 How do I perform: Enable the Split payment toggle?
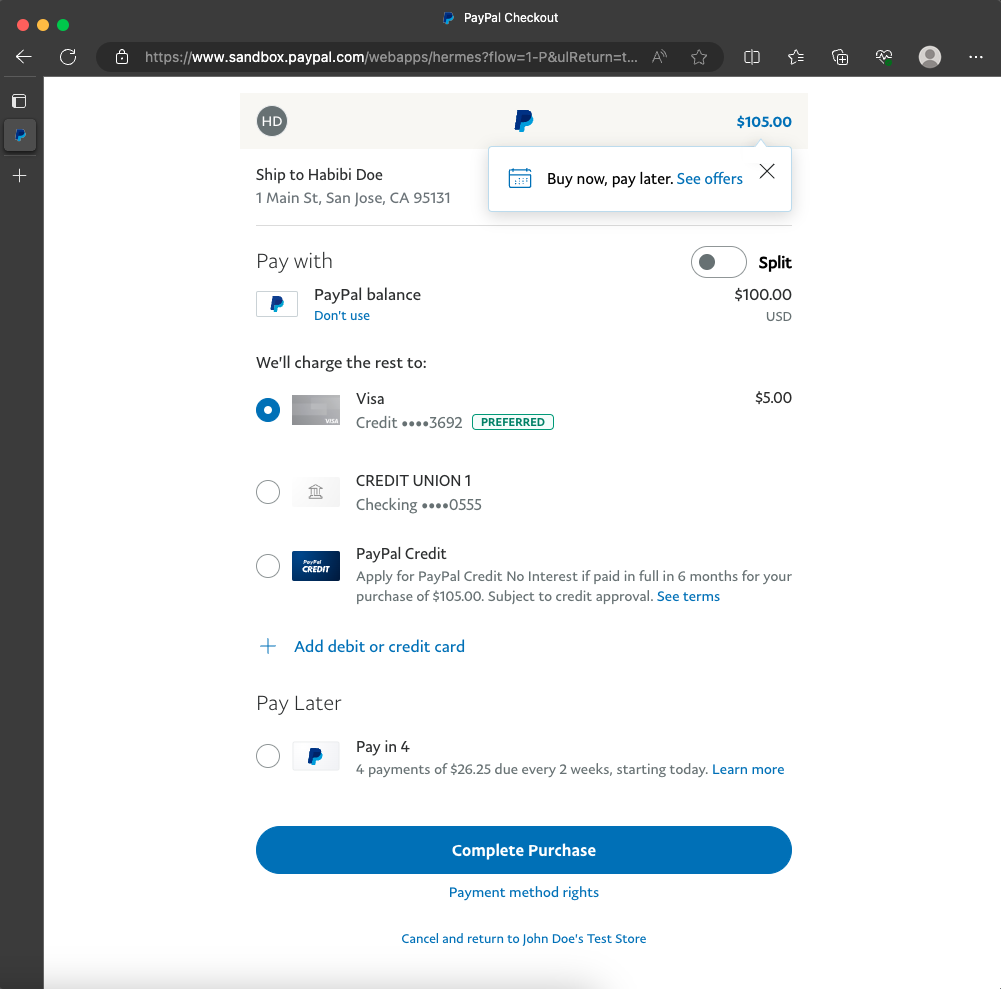(718, 262)
